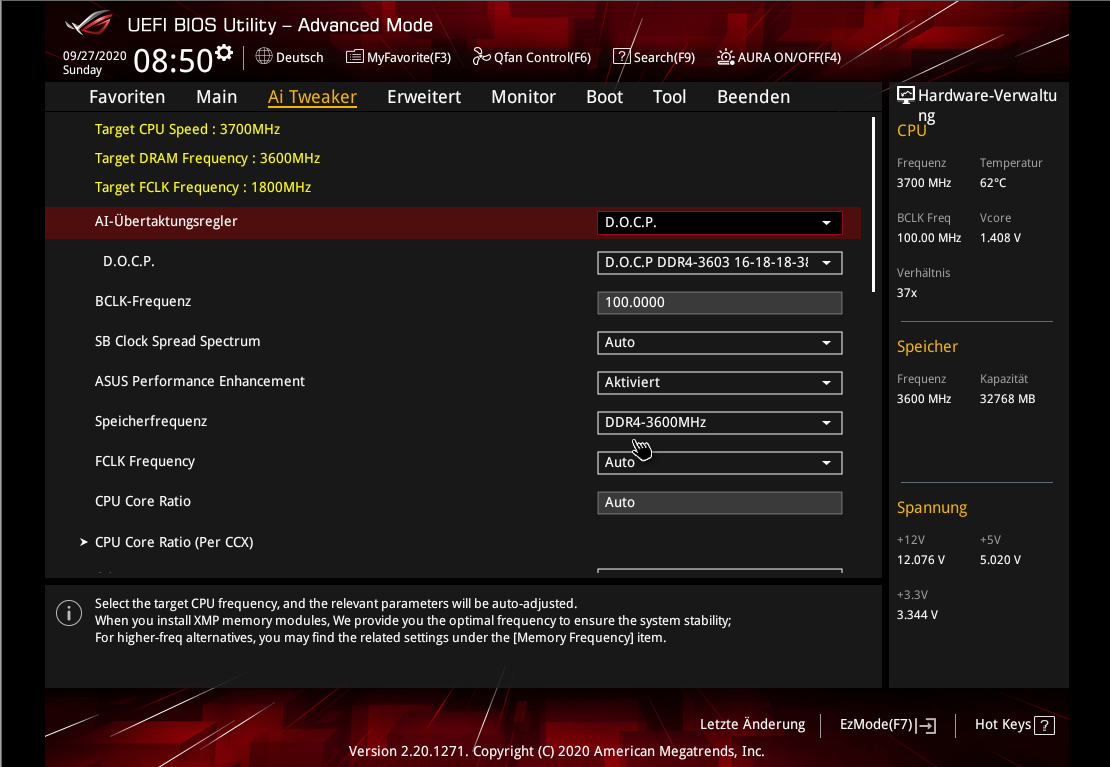Click the ROG logo icon
The width and height of the screenshot is (1110, 767).
88,23
